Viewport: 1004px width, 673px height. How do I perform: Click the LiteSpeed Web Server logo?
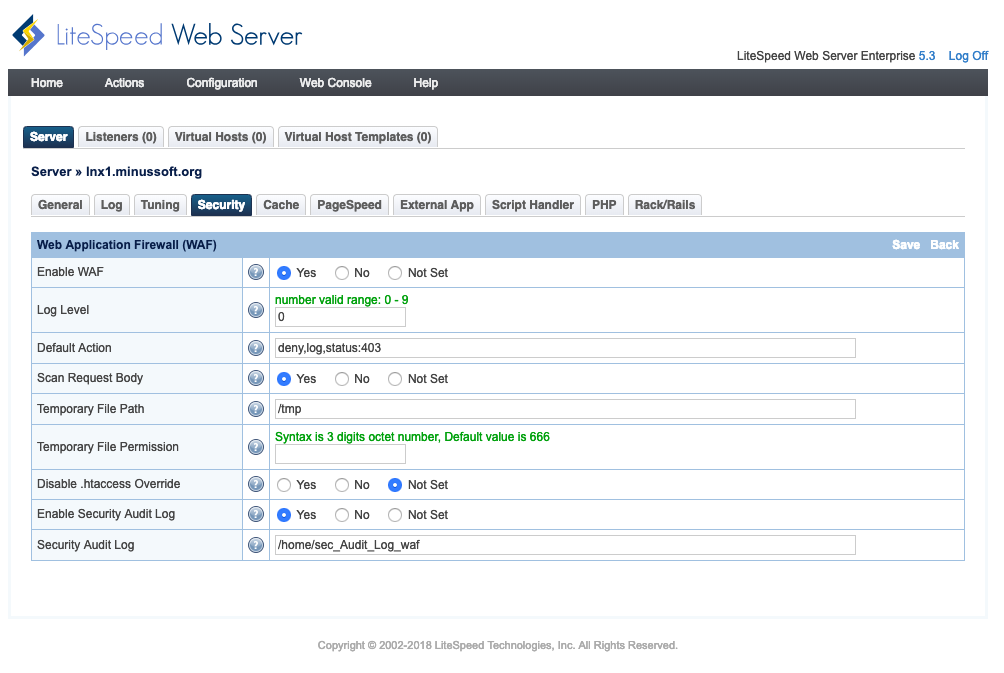tap(157, 35)
